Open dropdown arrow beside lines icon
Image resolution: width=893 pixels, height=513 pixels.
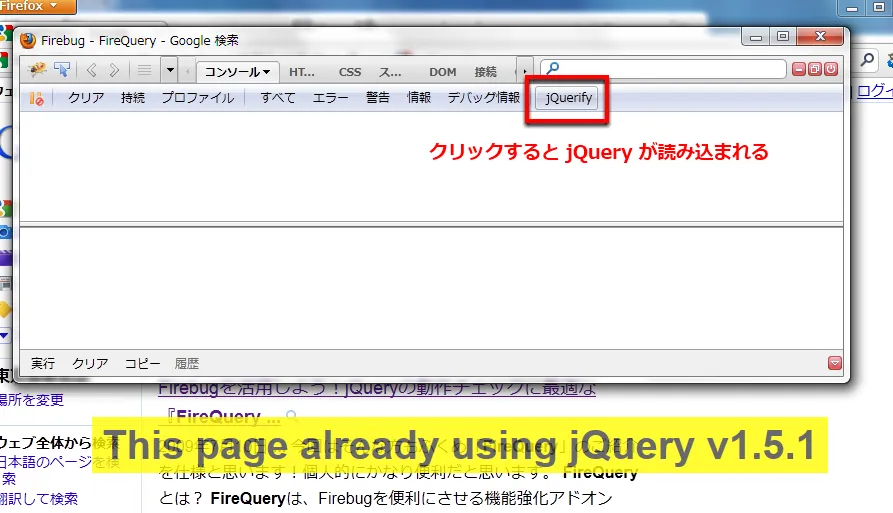170,71
